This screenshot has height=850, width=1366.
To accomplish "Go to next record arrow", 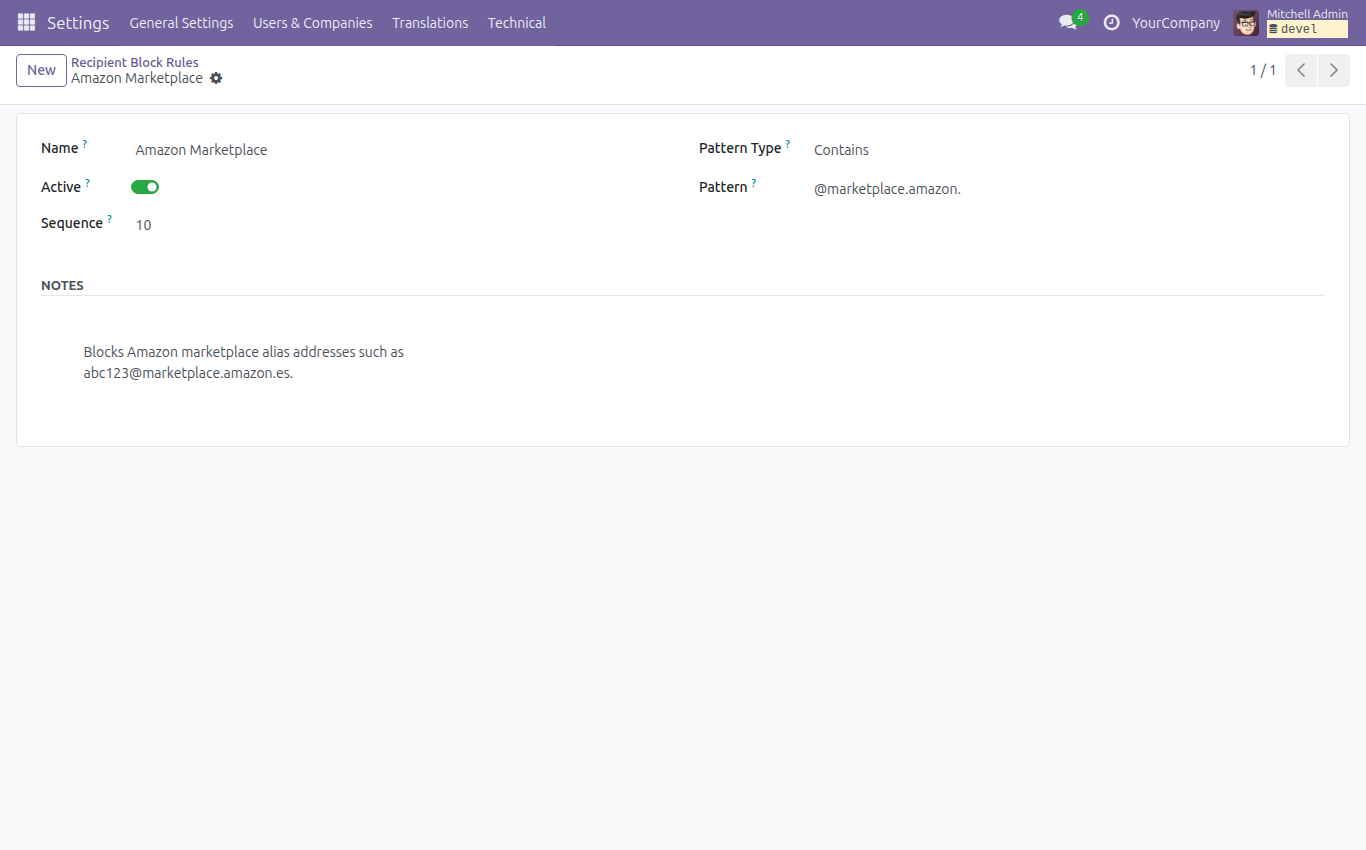I will [1334, 70].
